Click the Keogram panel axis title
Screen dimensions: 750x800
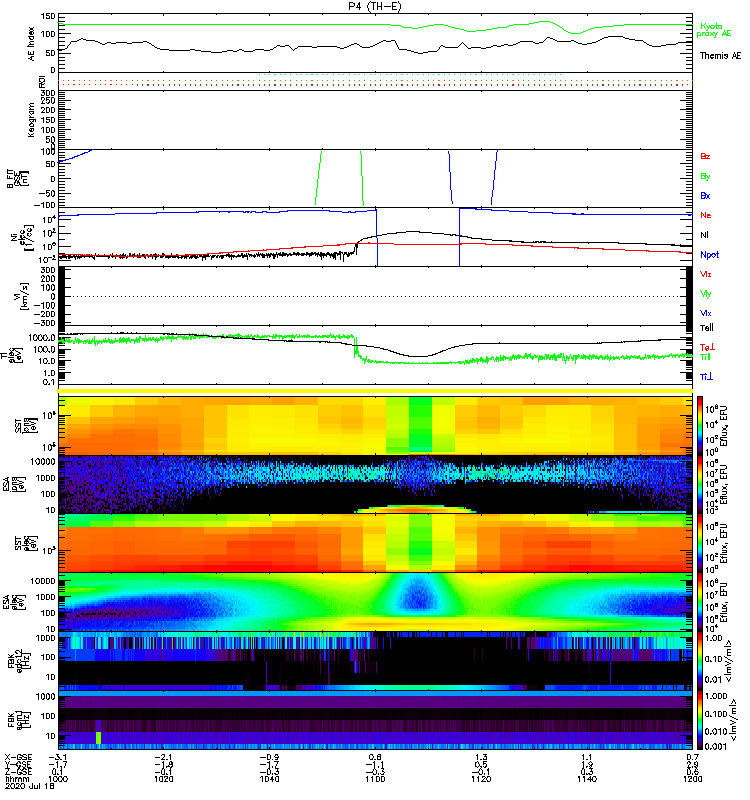coord(31,119)
